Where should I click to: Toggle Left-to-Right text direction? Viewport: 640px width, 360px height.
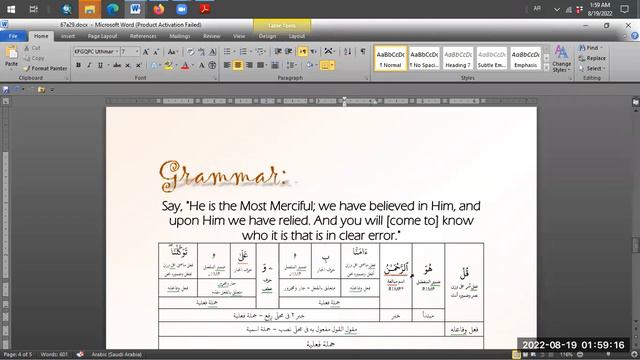[302, 51]
